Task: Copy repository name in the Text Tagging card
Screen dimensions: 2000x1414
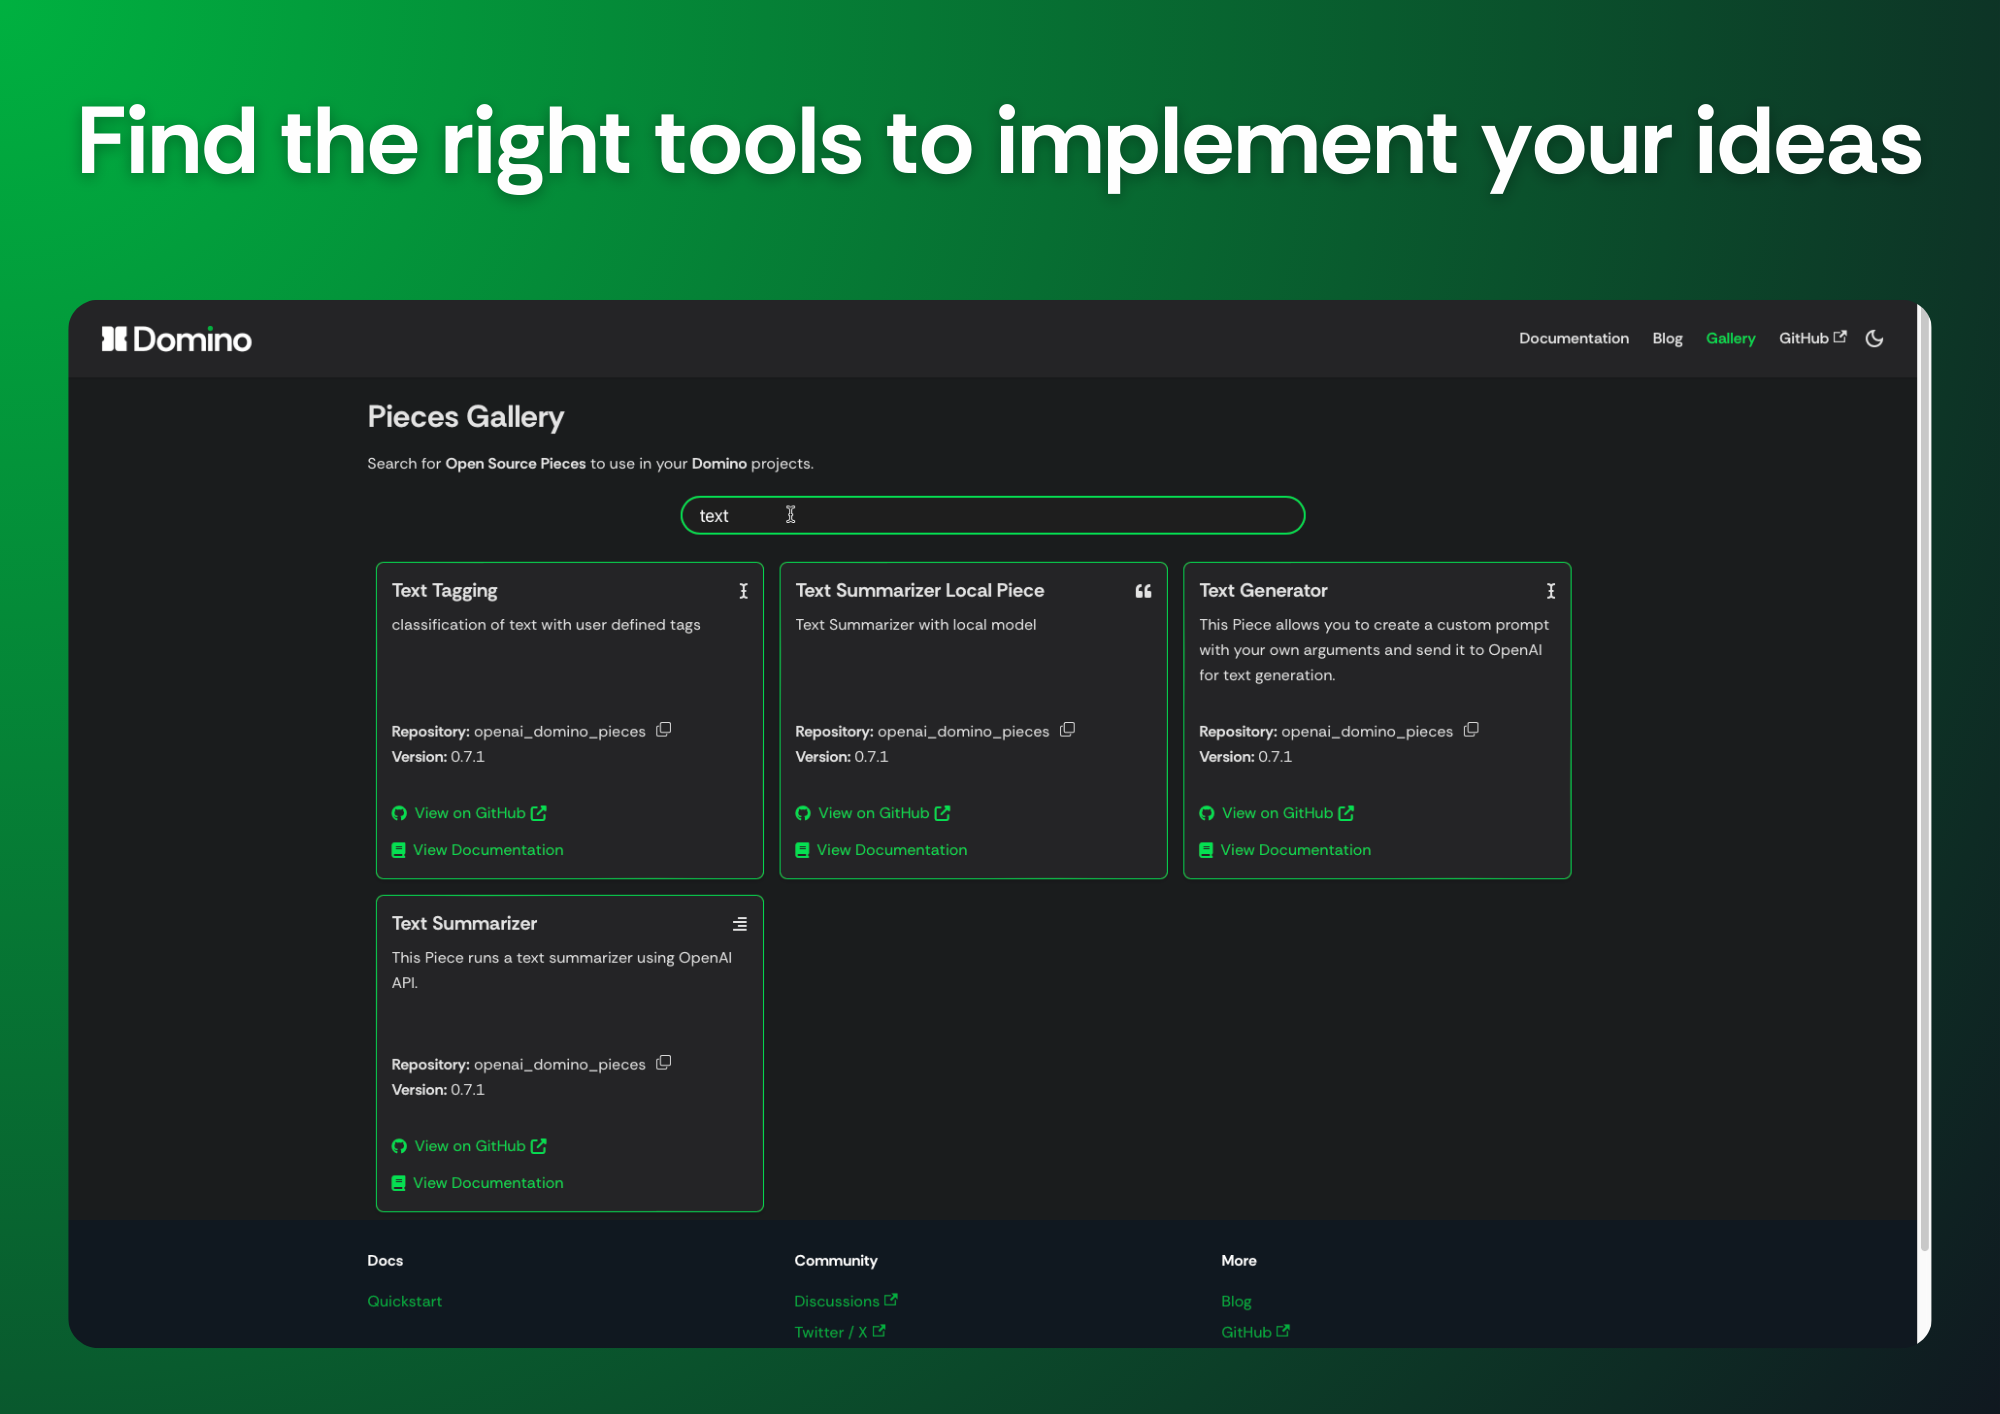Action: 663,730
